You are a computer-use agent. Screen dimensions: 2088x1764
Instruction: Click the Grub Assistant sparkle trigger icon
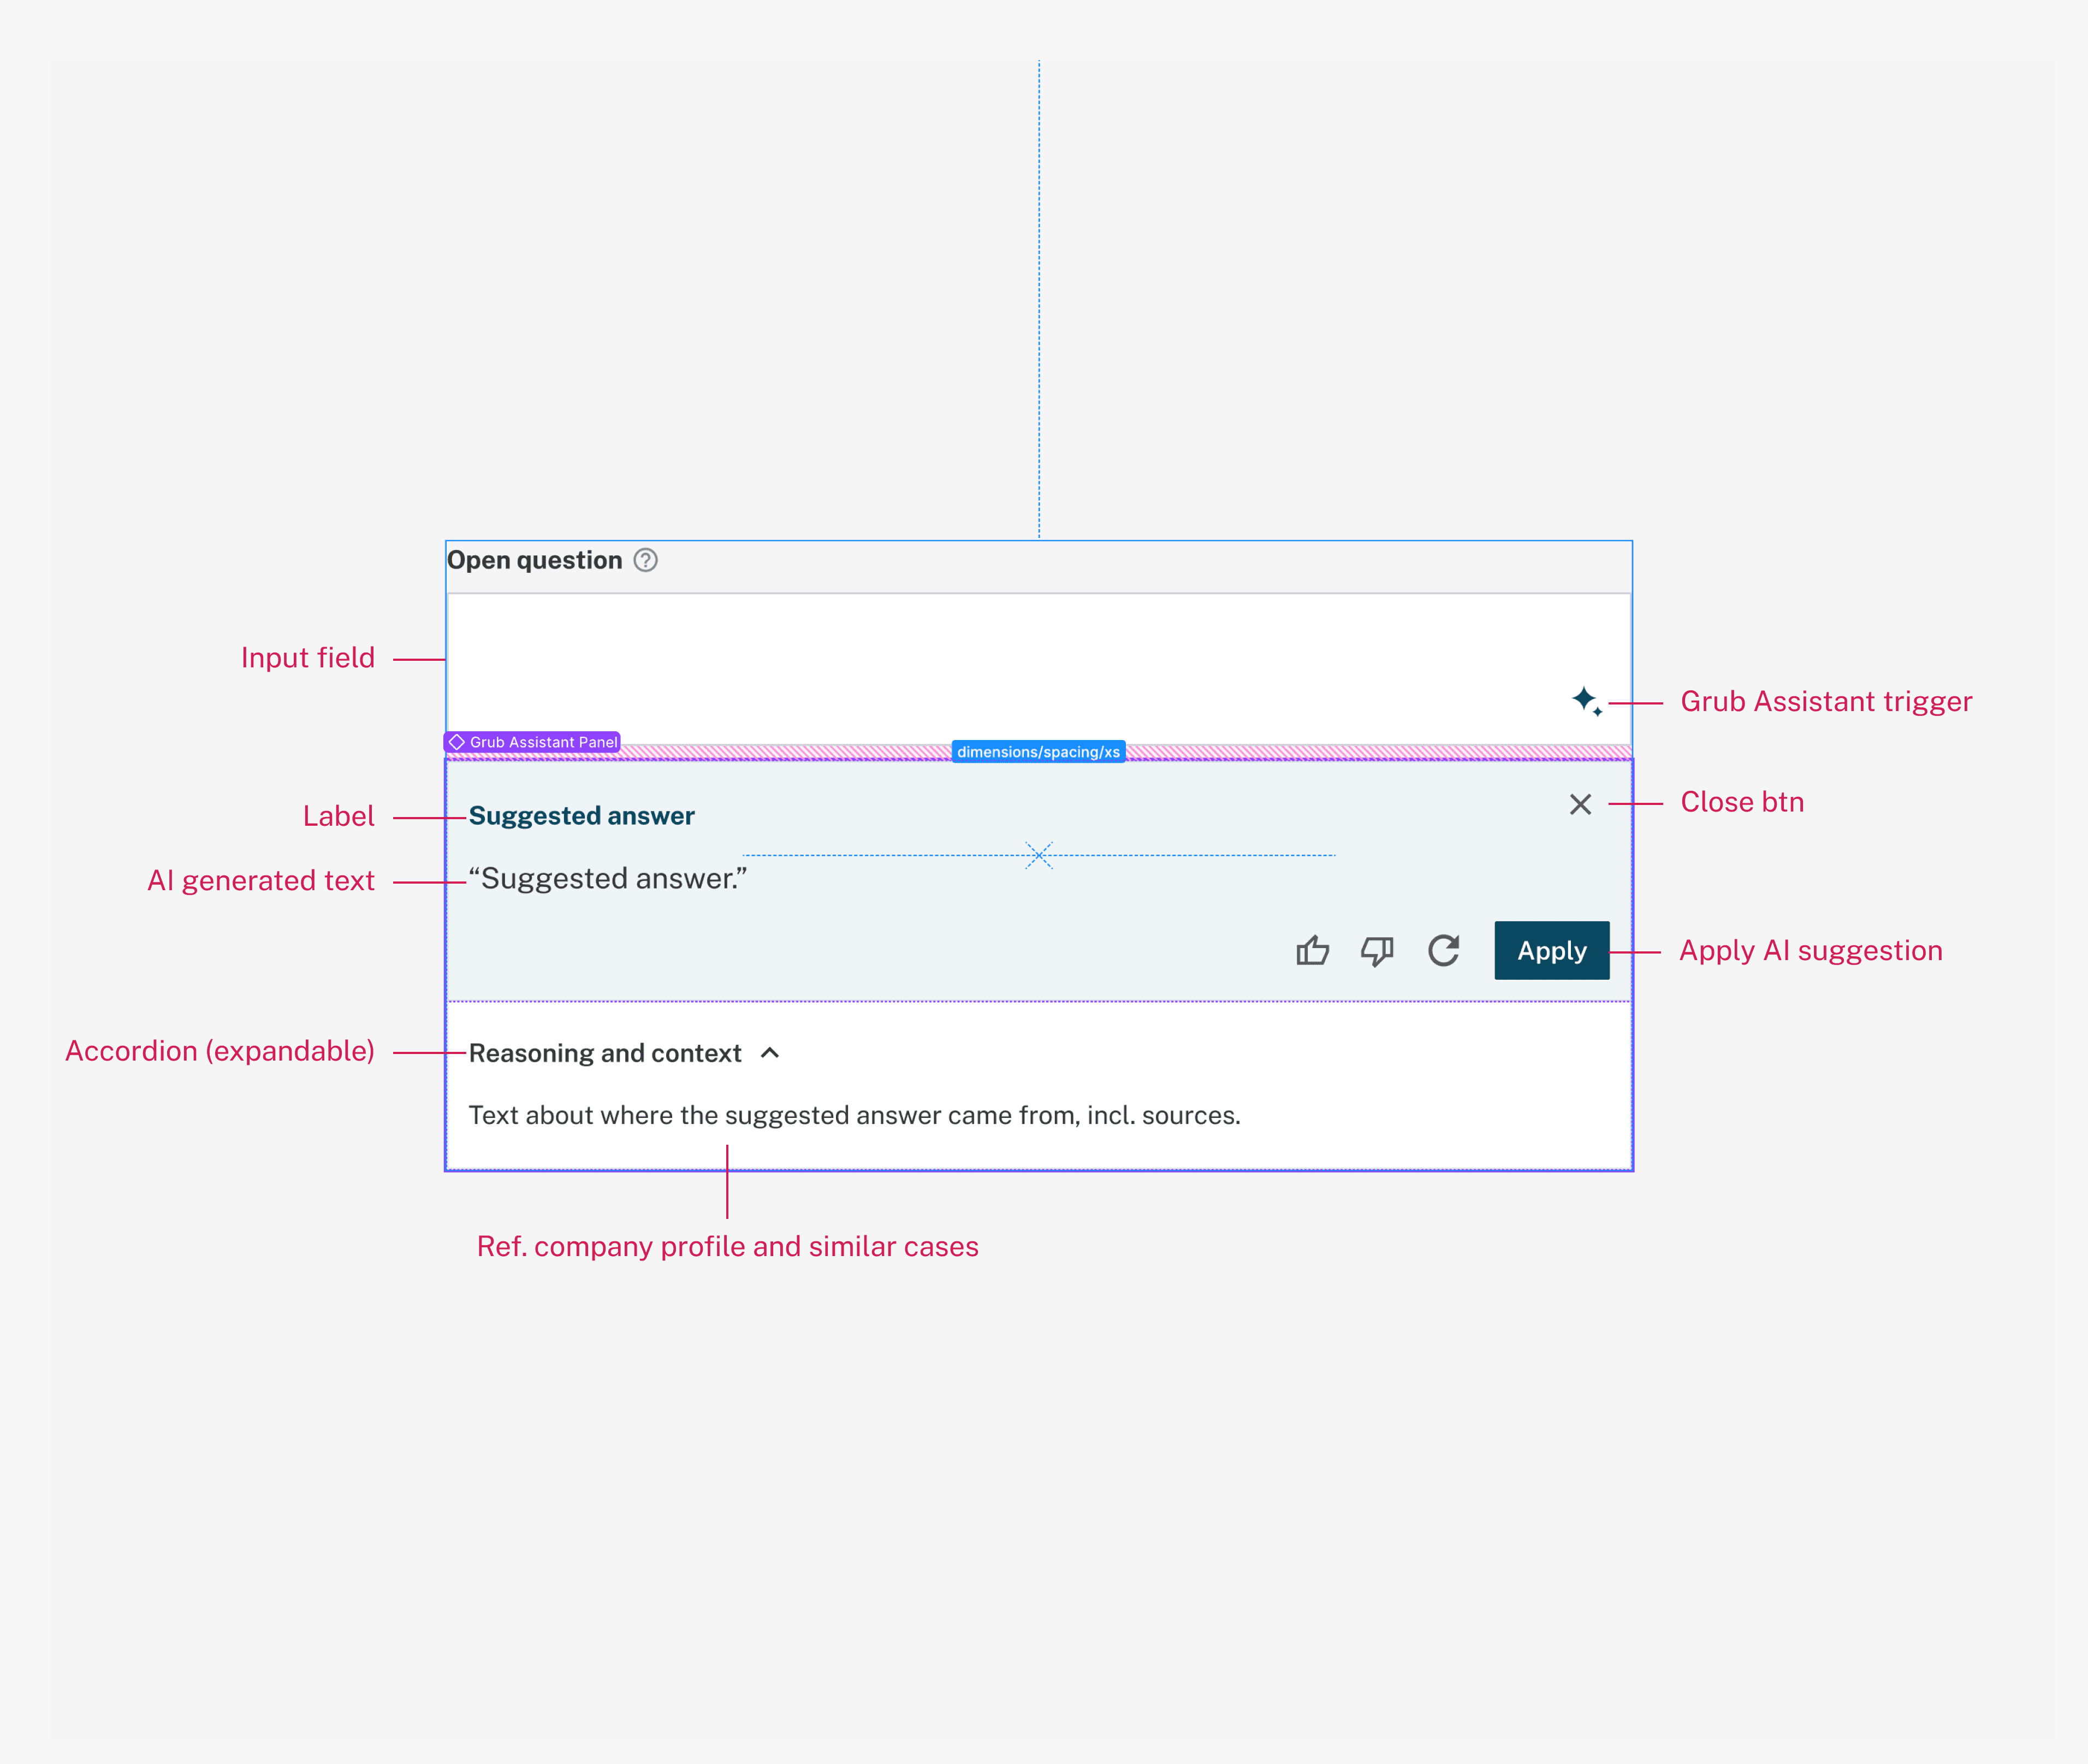[1586, 700]
